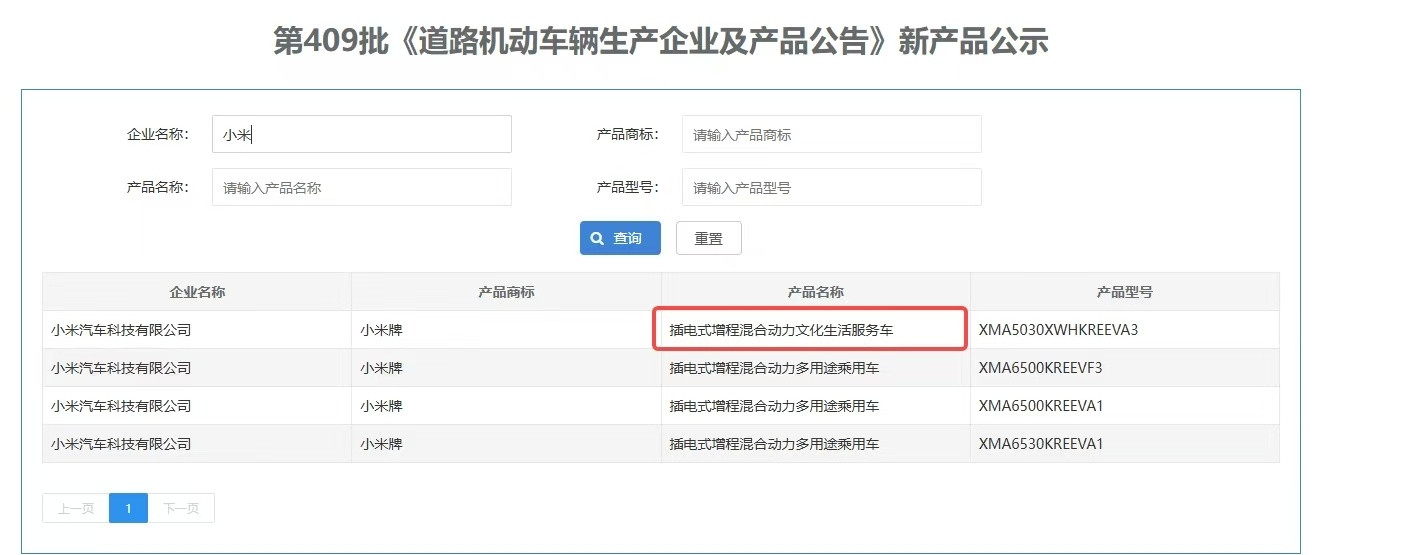Click the 产品型号: form label
Screen dimensions: 1409x555
(628, 187)
